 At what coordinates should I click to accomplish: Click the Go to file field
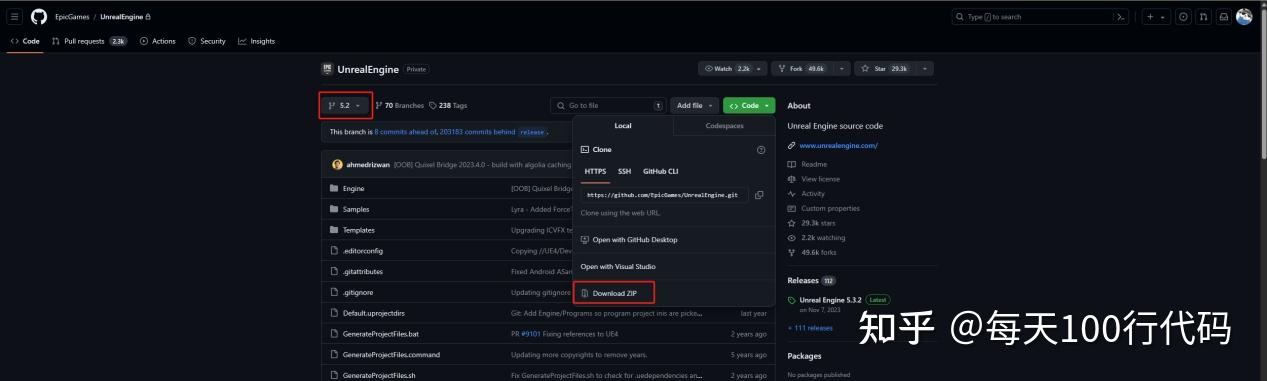pos(608,105)
